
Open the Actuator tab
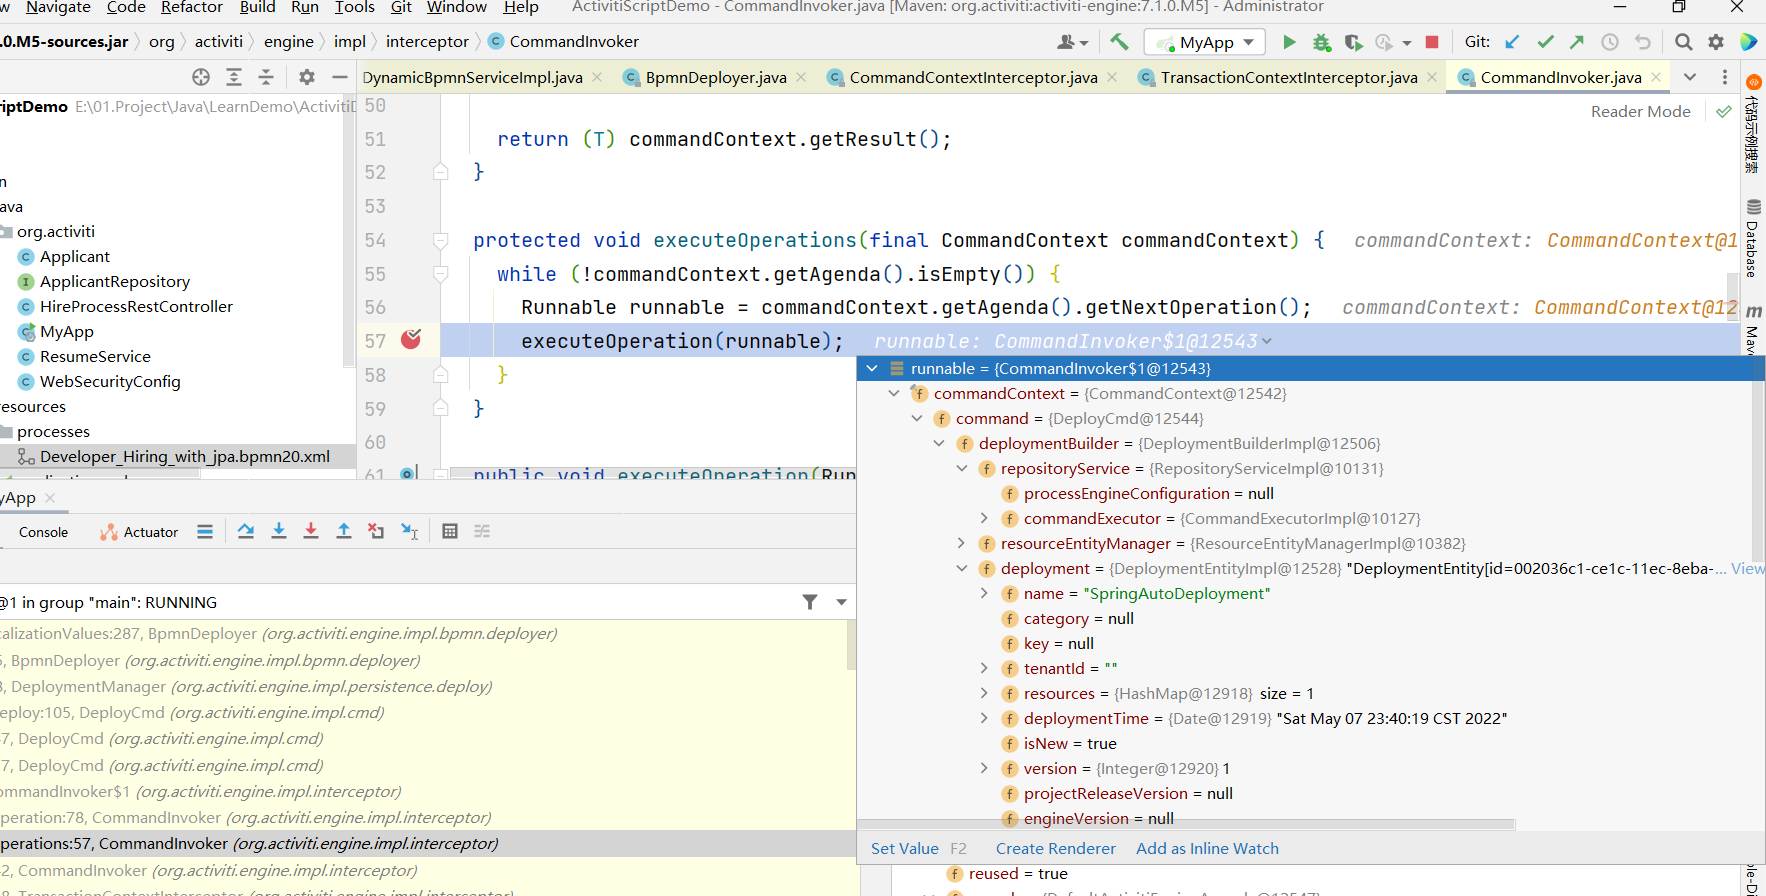[139, 532]
